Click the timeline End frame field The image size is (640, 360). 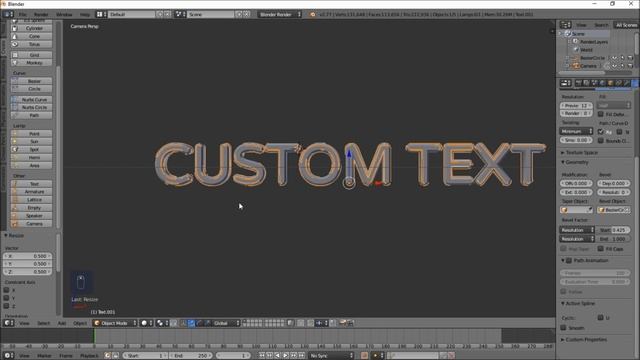pyautogui.click(x=190, y=356)
